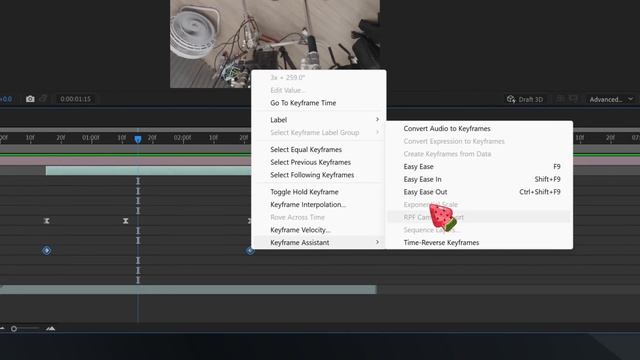Click the 02:00f ruler mark
Screen dimensions: 640x360
point(182,138)
